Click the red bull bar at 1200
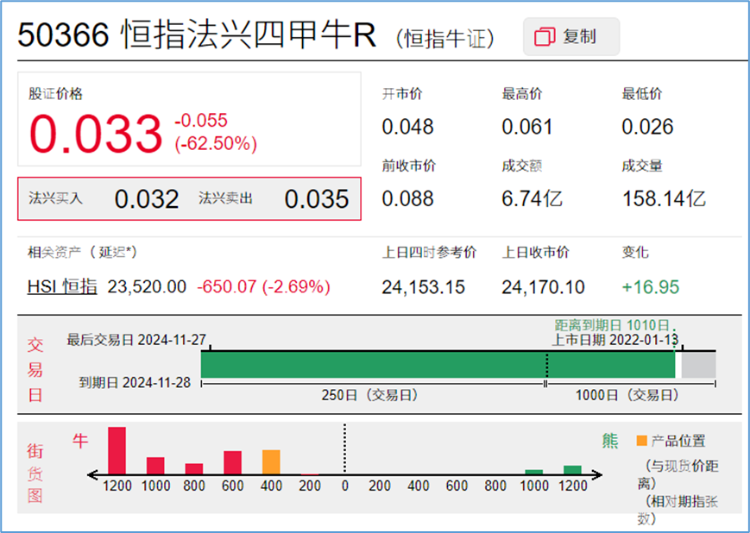750x533 pixels. 117,450
